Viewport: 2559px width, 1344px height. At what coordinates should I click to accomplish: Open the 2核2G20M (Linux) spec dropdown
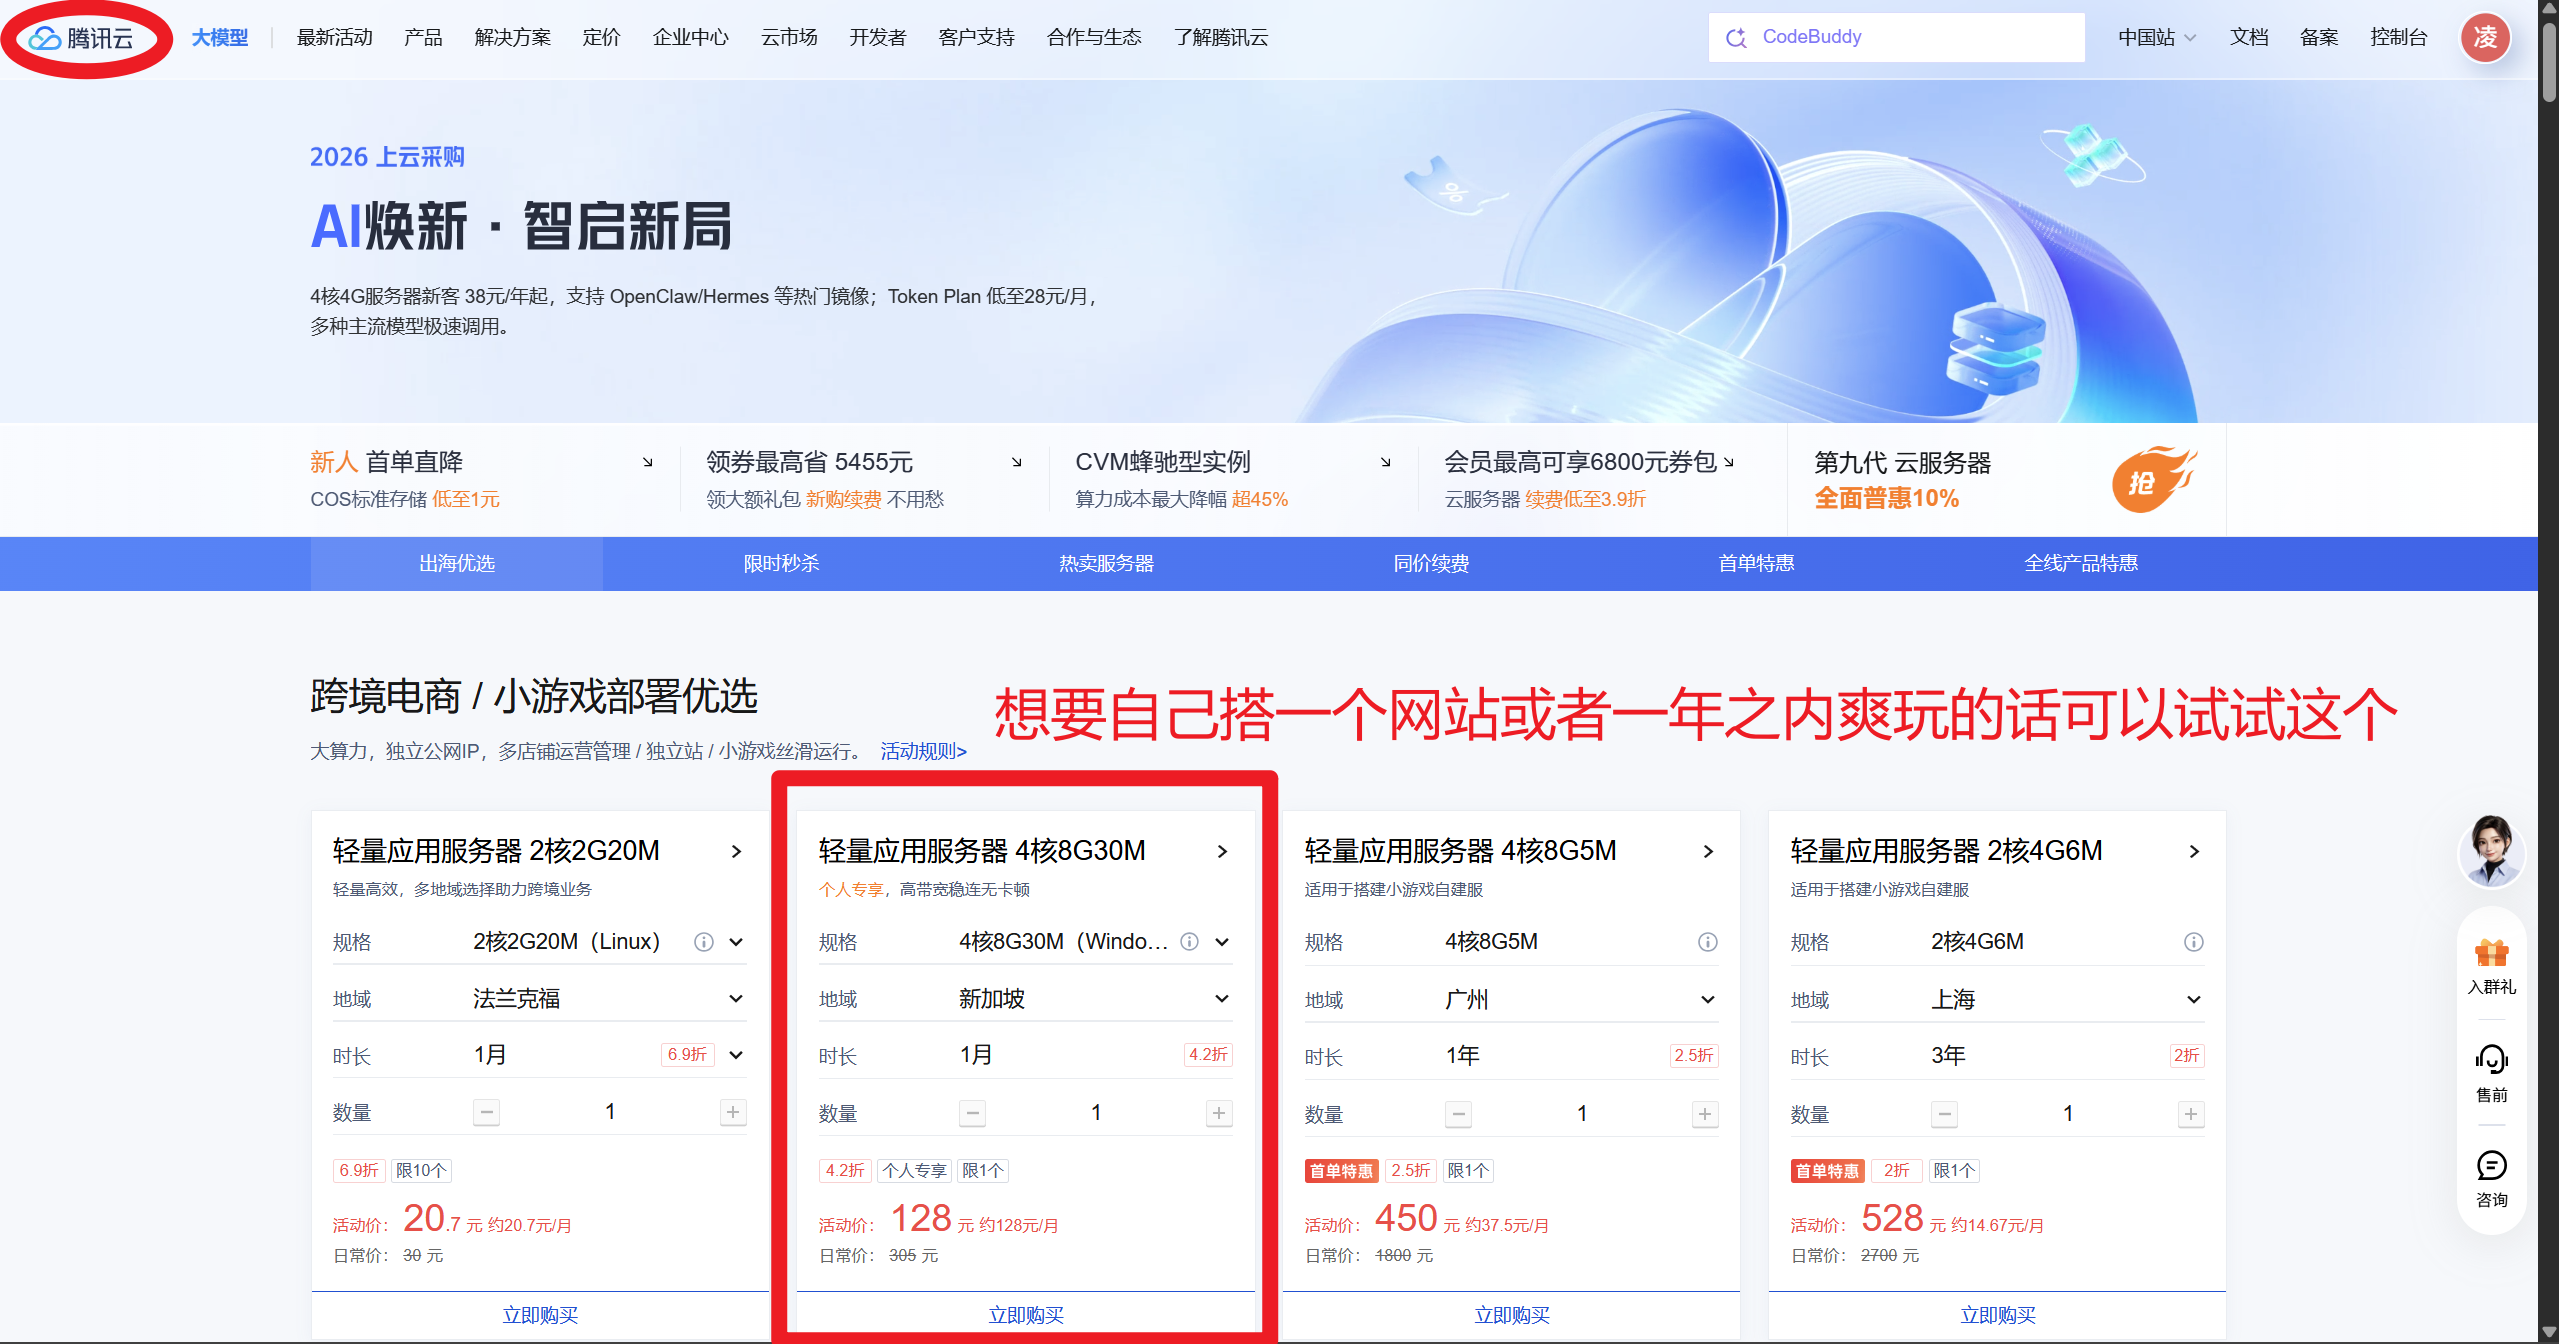736,942
